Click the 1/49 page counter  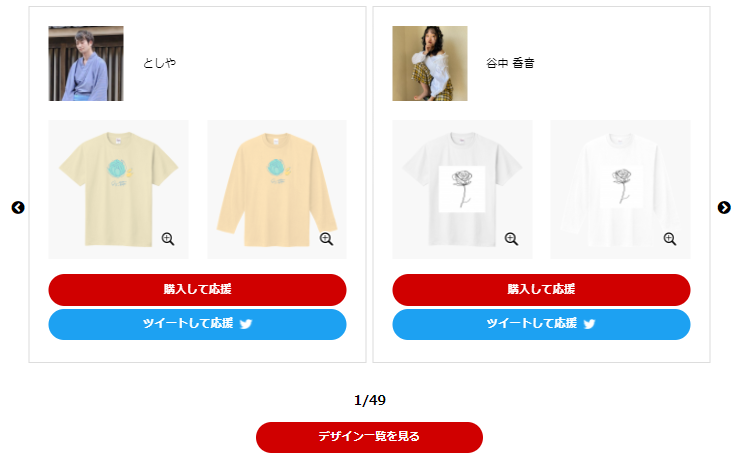point(370,400)
